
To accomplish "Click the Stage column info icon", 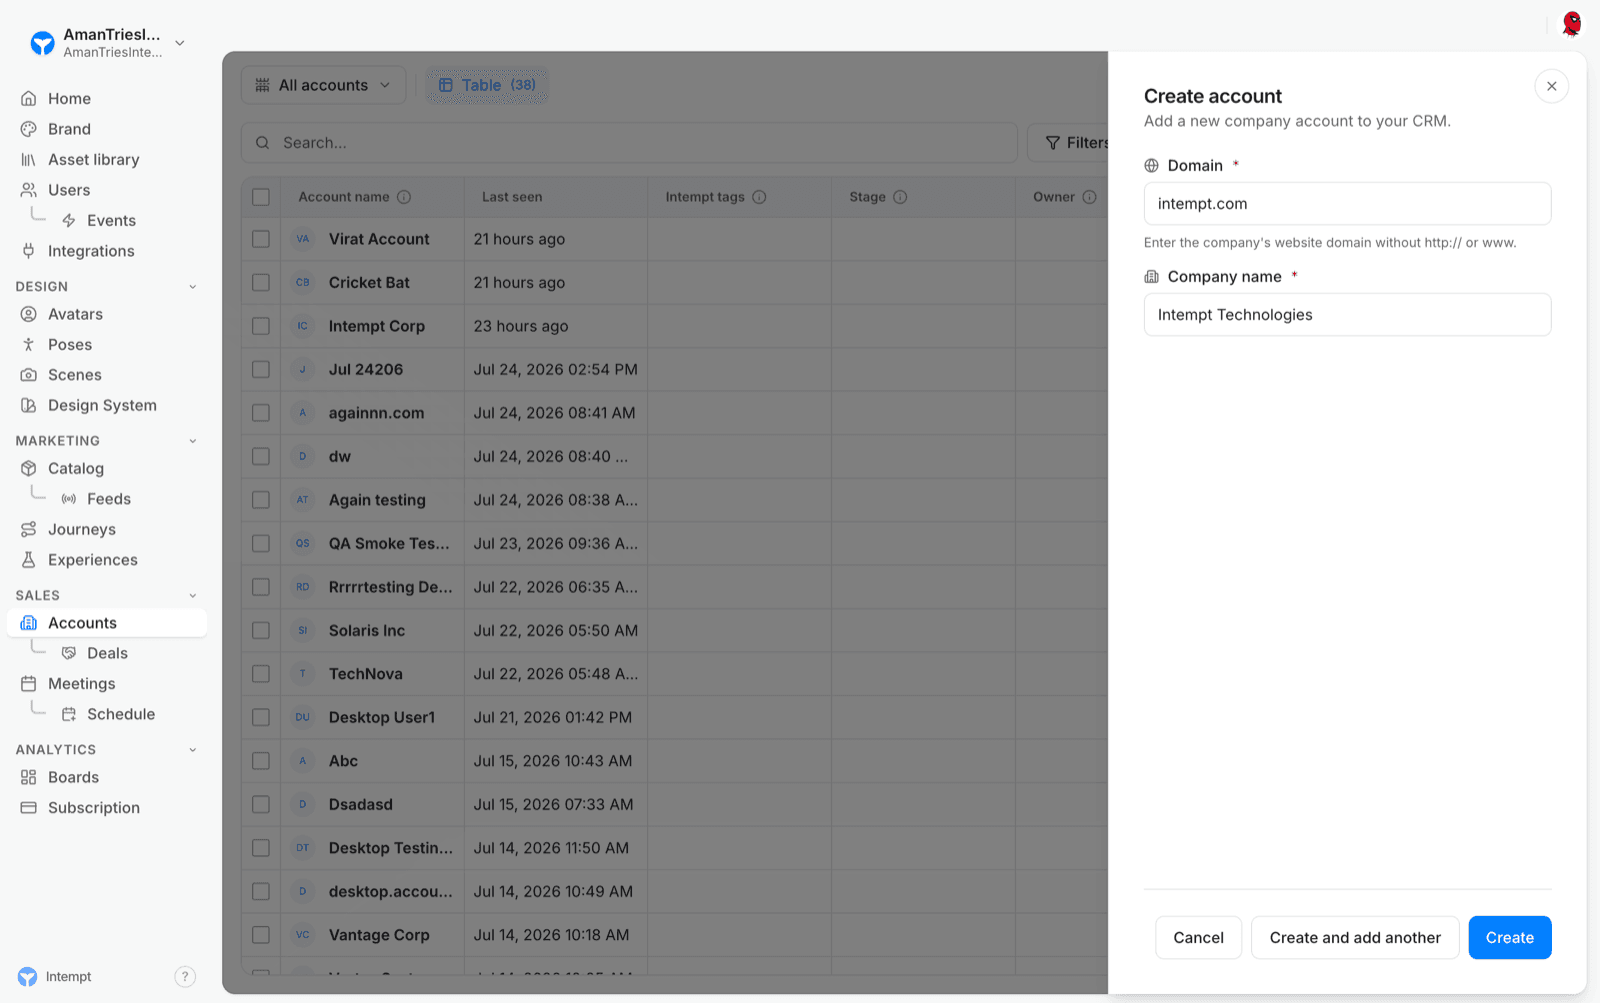I will tap(900, 197).
